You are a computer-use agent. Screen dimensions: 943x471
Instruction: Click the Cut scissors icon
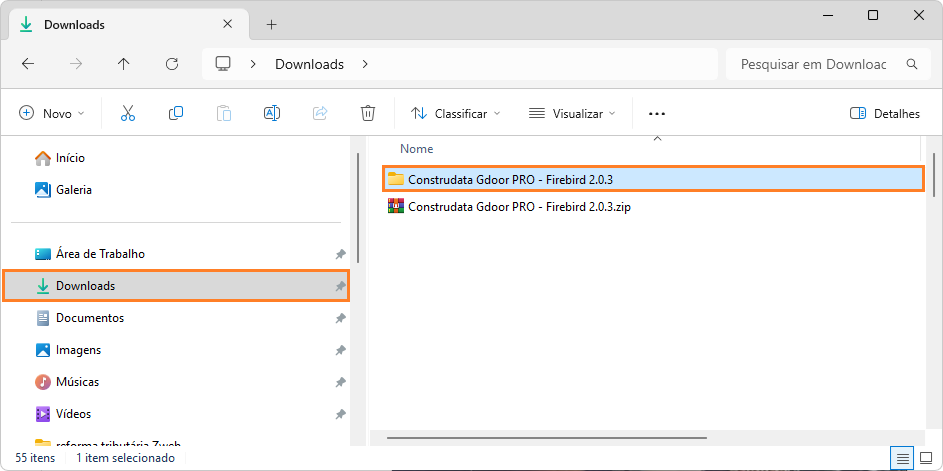(128, 113)
